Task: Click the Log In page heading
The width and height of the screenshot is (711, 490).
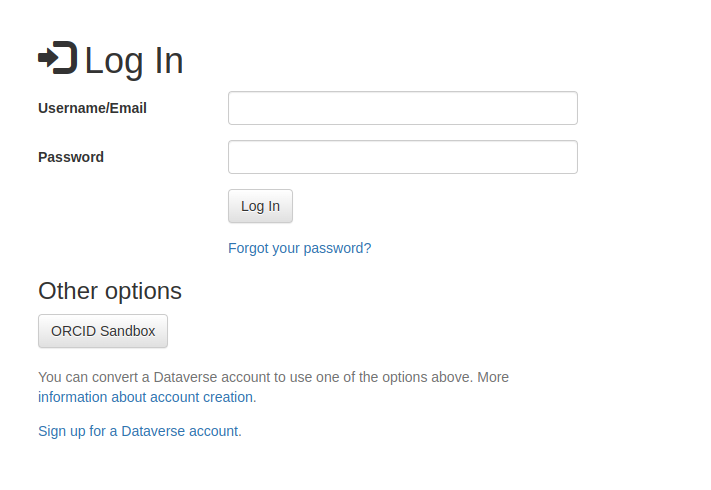Action: coord(133,61)
